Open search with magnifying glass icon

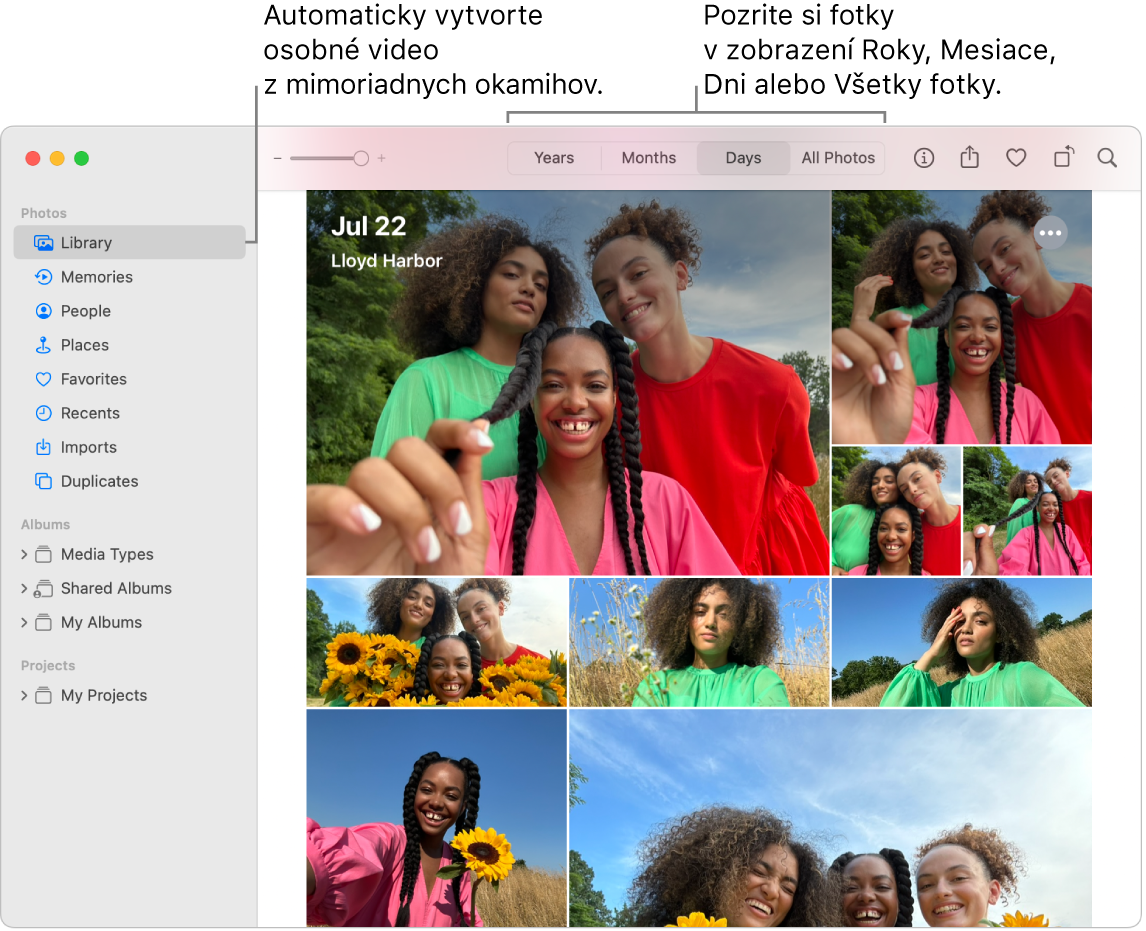pyautogui.click(x=1107, y=158)
